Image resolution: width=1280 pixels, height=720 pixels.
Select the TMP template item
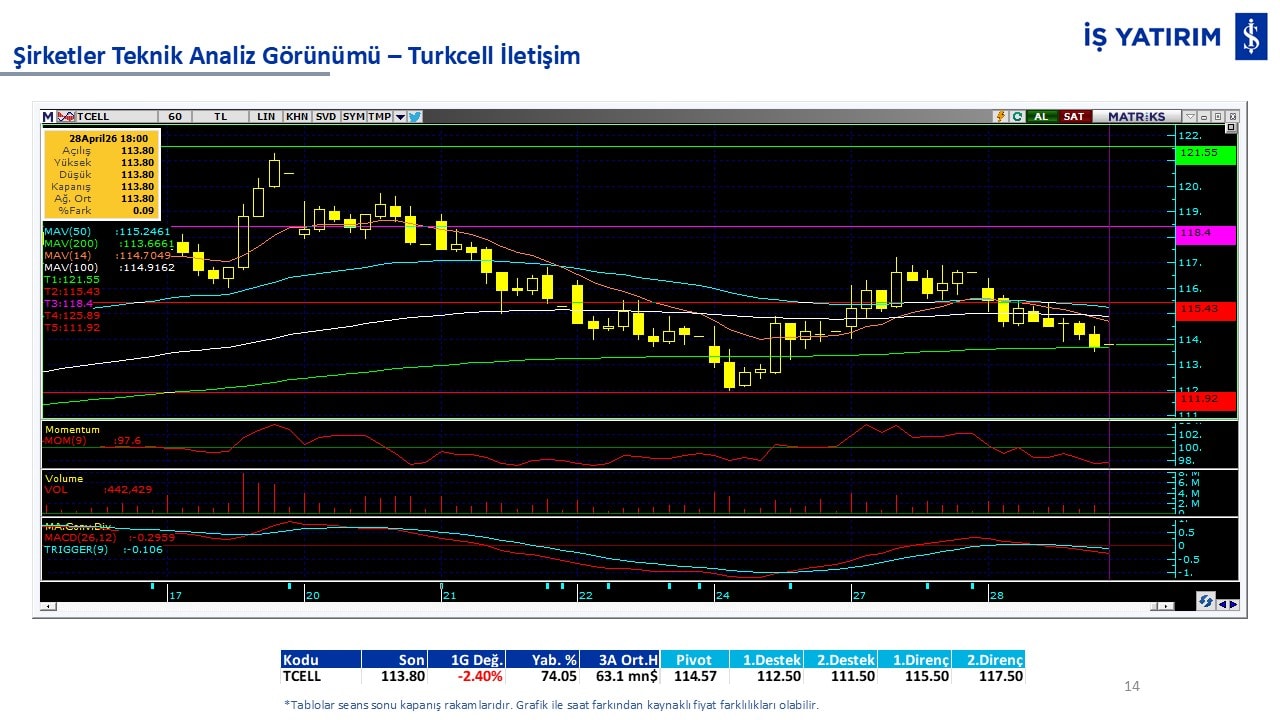[379, 117]
